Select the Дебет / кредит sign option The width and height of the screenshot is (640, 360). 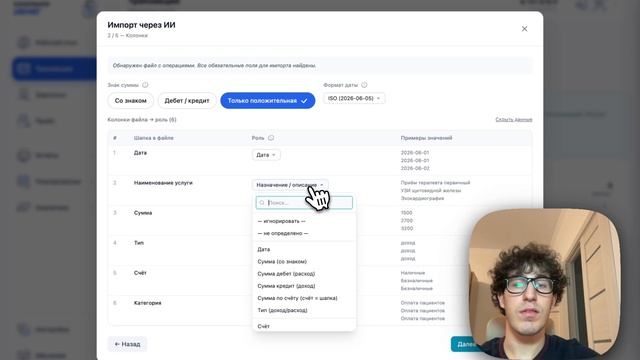point(187,101)
